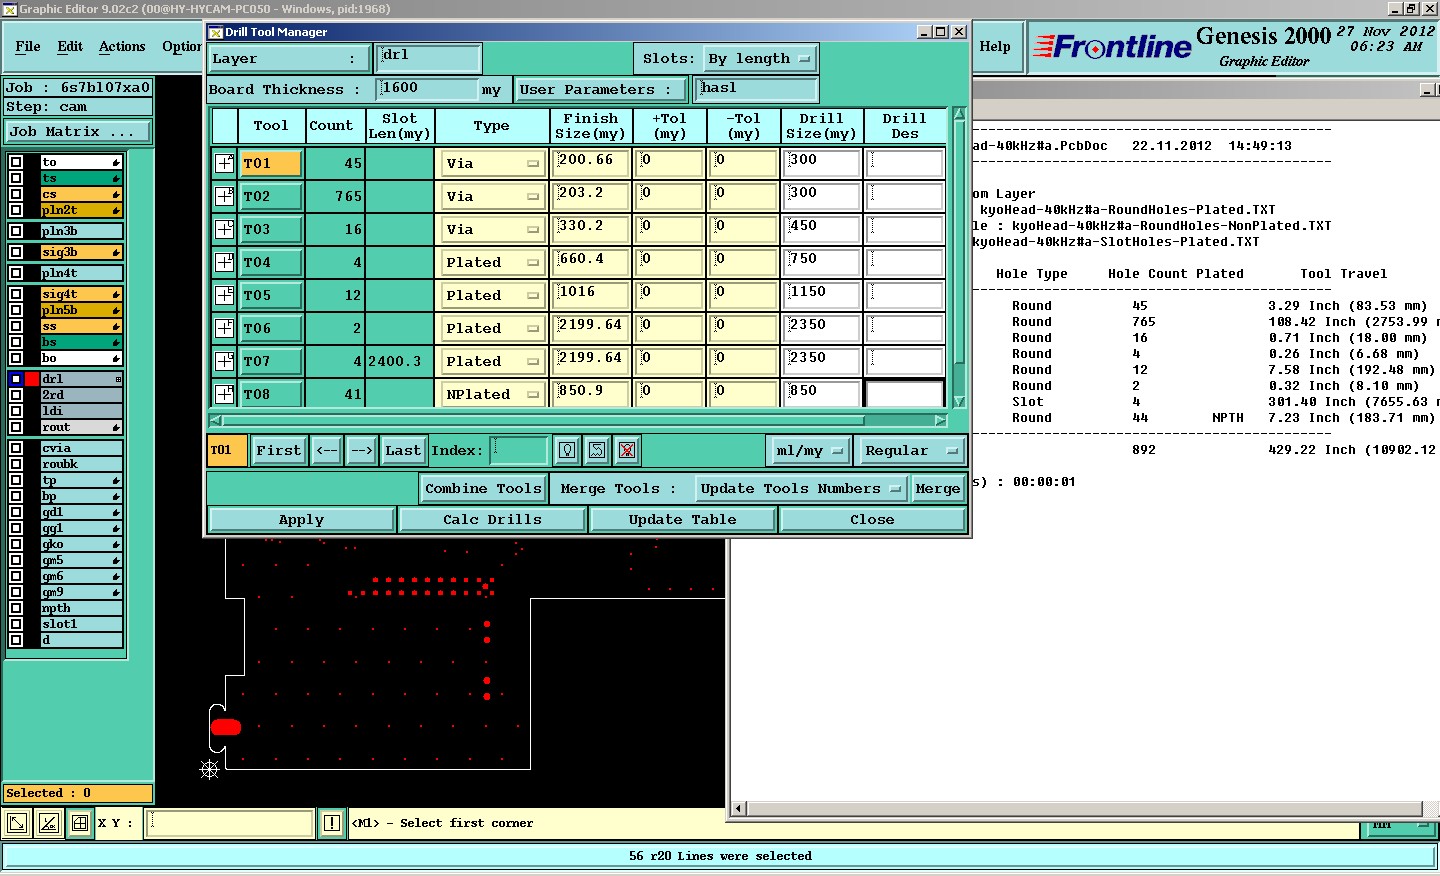Open the T04 Type 'Plated' dropdown
The width and height of the screenshot is (1440, 876).
click(492, 262)
